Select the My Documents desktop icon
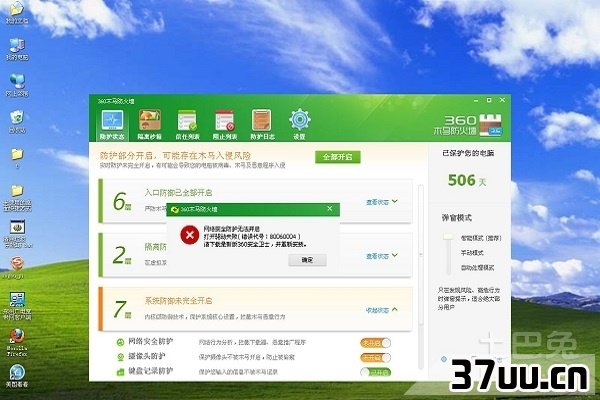Image resolution: width=600 pixels, height=400 pixels. tap(16, 13)
